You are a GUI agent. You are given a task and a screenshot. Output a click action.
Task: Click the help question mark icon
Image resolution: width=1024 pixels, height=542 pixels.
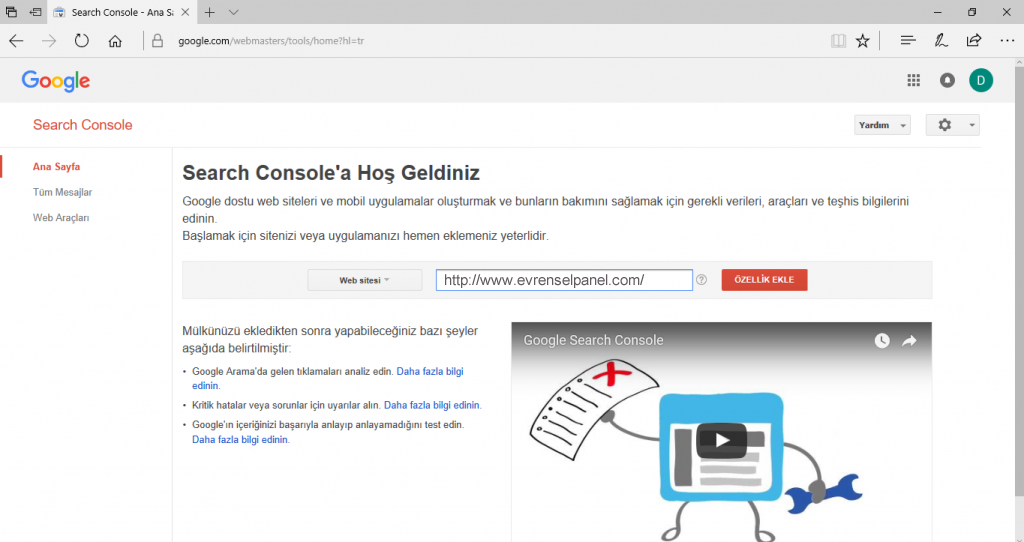[701, 279]
